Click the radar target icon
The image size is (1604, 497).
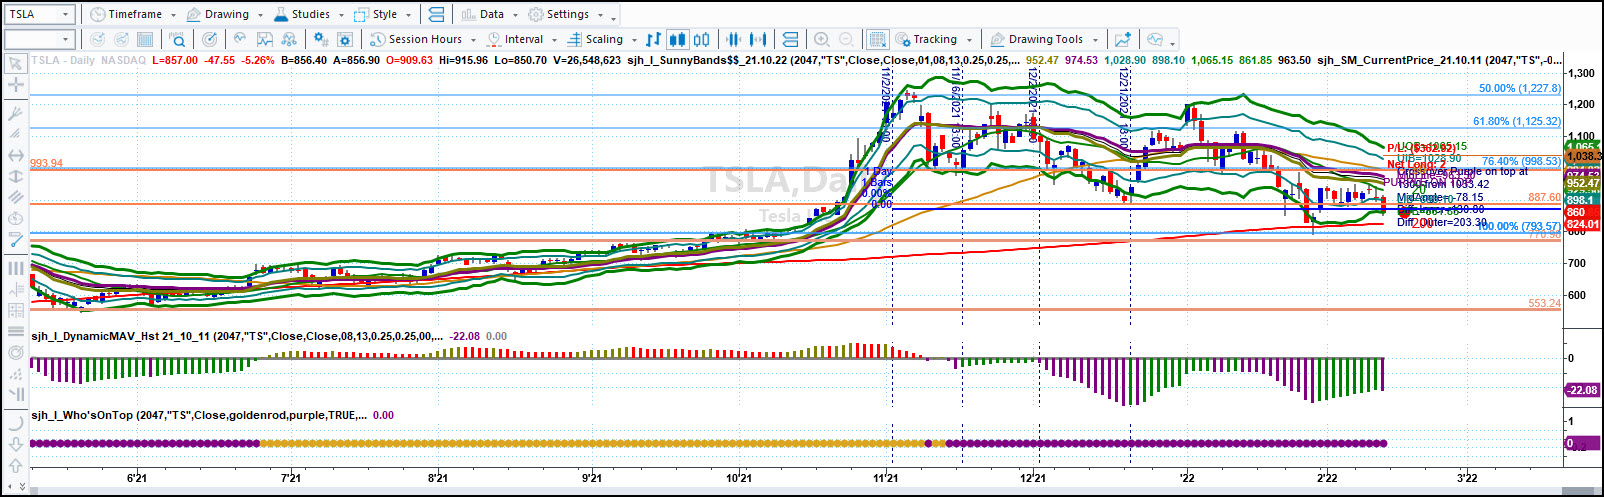209,39
